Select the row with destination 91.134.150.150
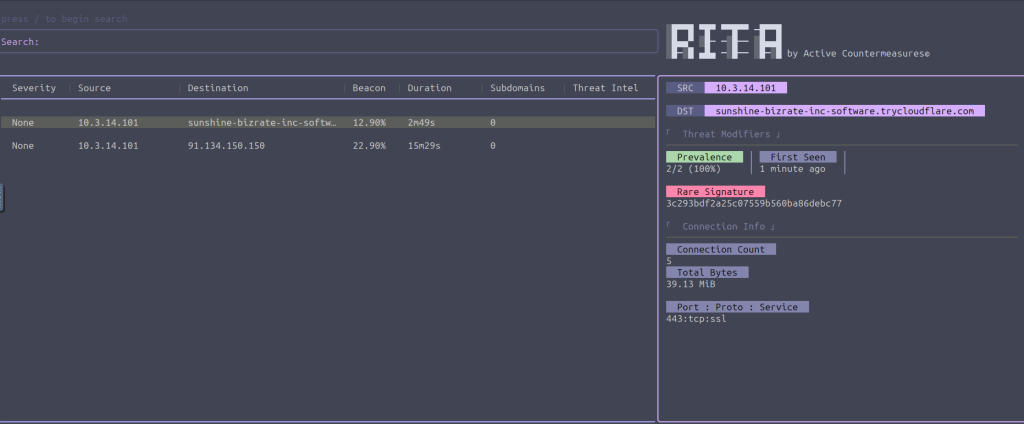 226,146
